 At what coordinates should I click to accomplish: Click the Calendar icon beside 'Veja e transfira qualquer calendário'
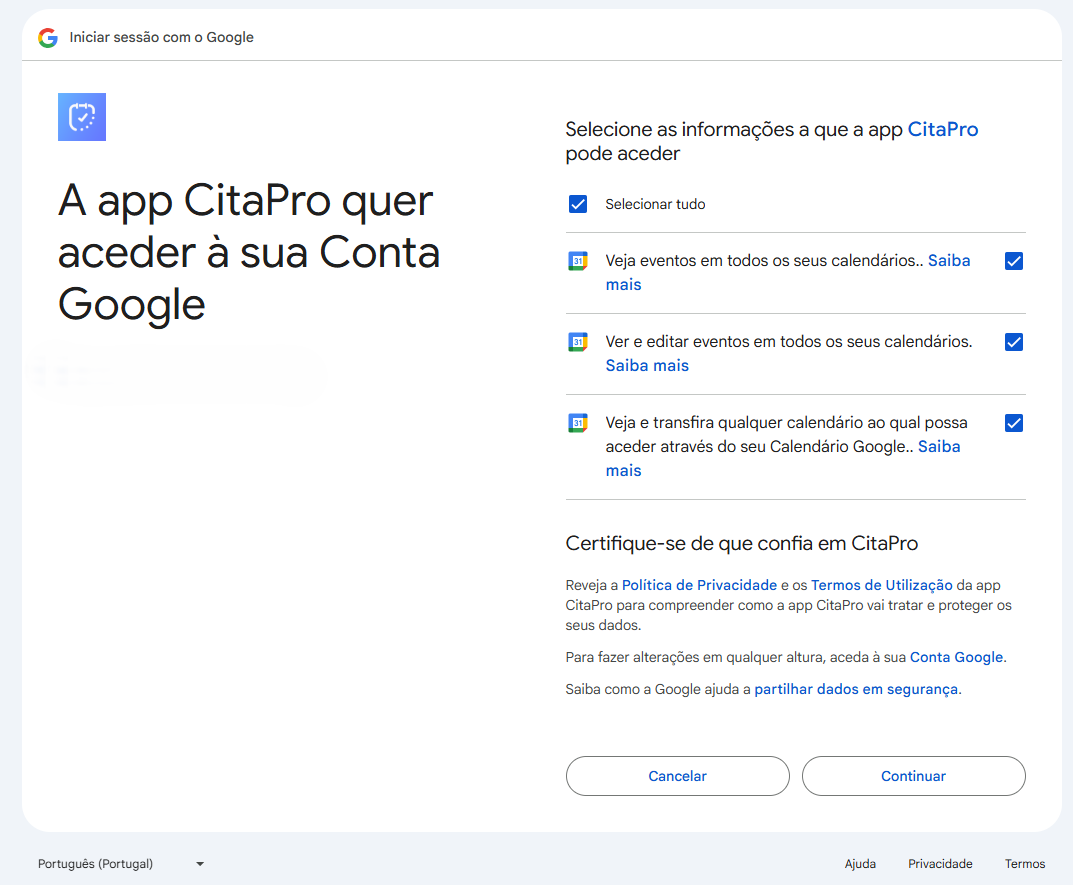pyautogui.click(x=578, y=423)
